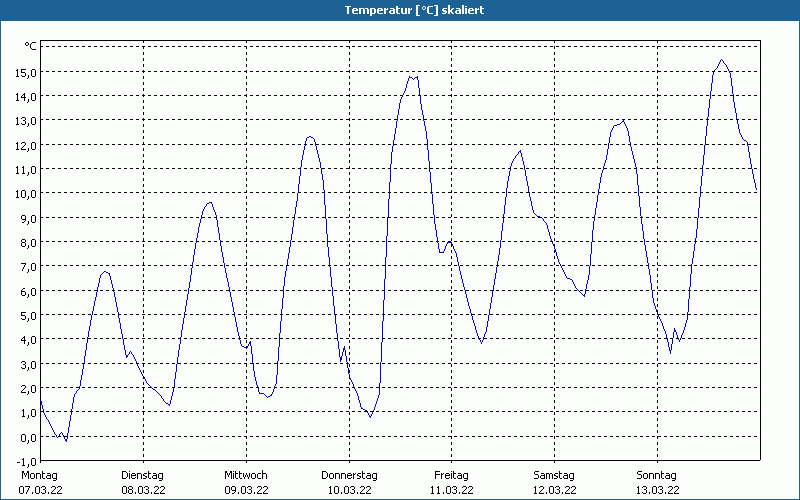Click the '1,0' y-axis value
Viewport: 800px width, 500px height.
tap(28, 414)
